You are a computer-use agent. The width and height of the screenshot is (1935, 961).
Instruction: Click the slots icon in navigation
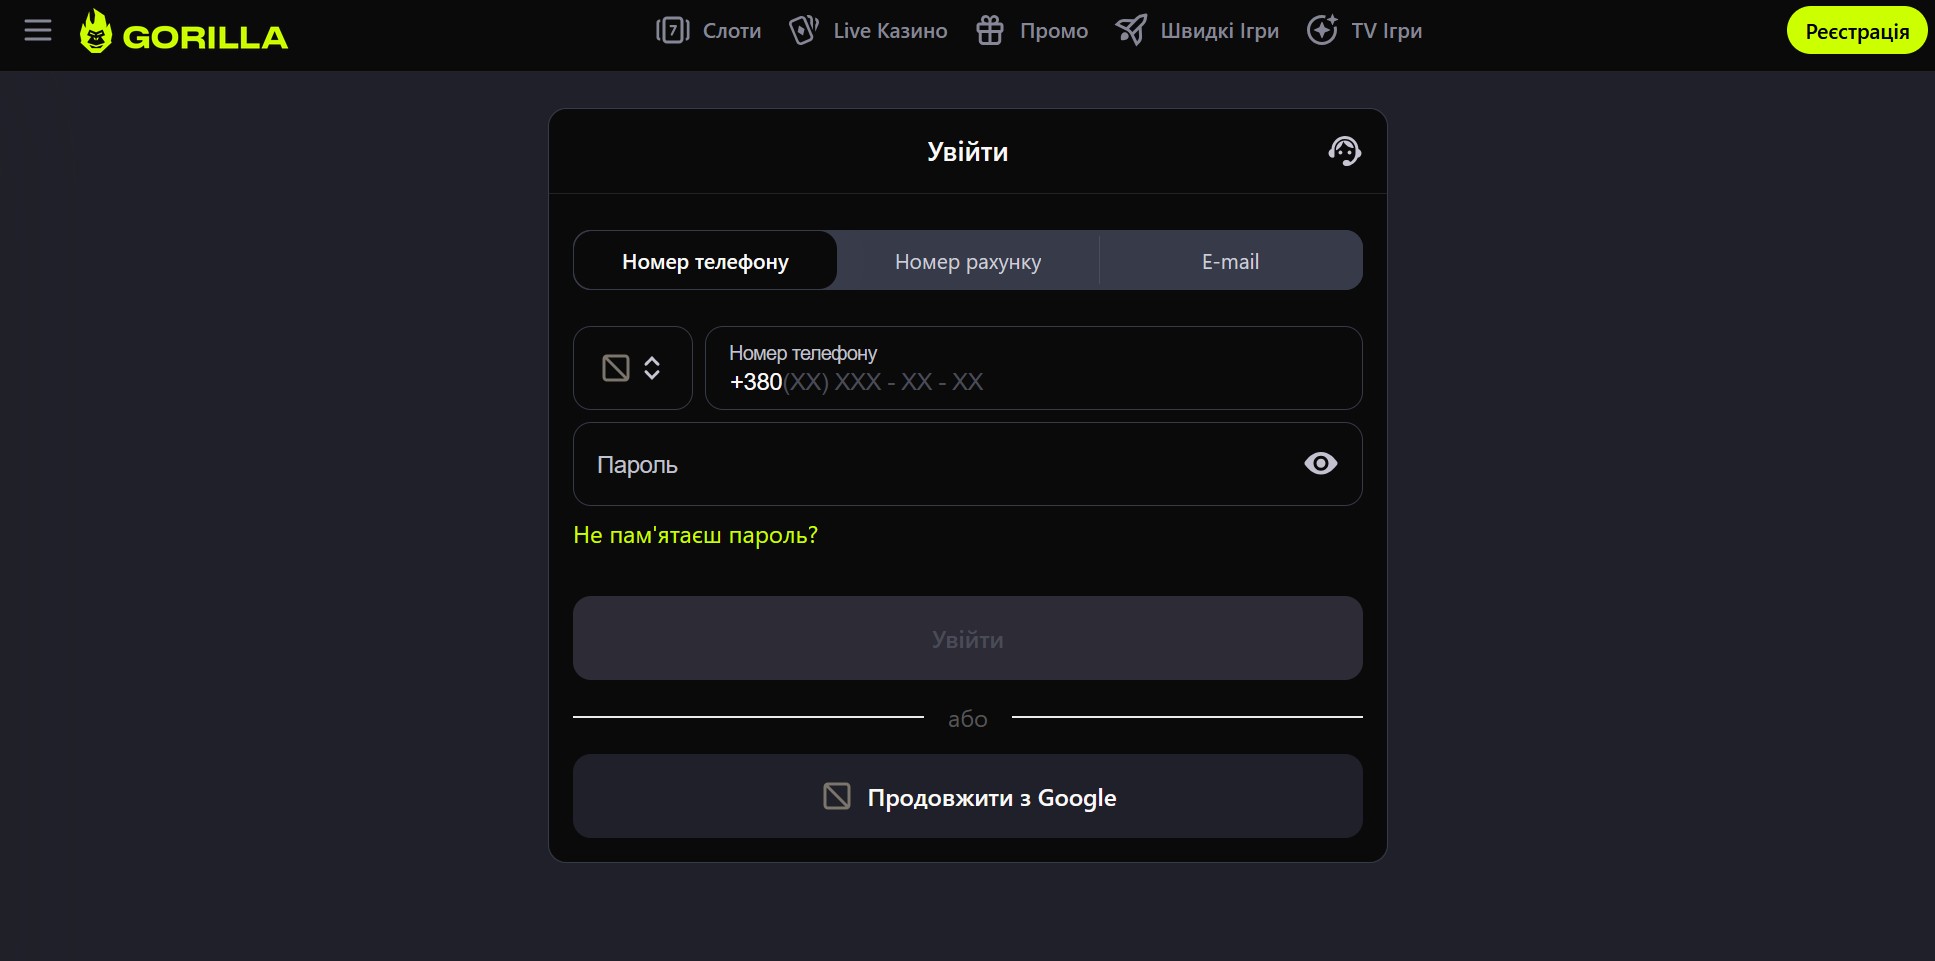click(672, 31)
